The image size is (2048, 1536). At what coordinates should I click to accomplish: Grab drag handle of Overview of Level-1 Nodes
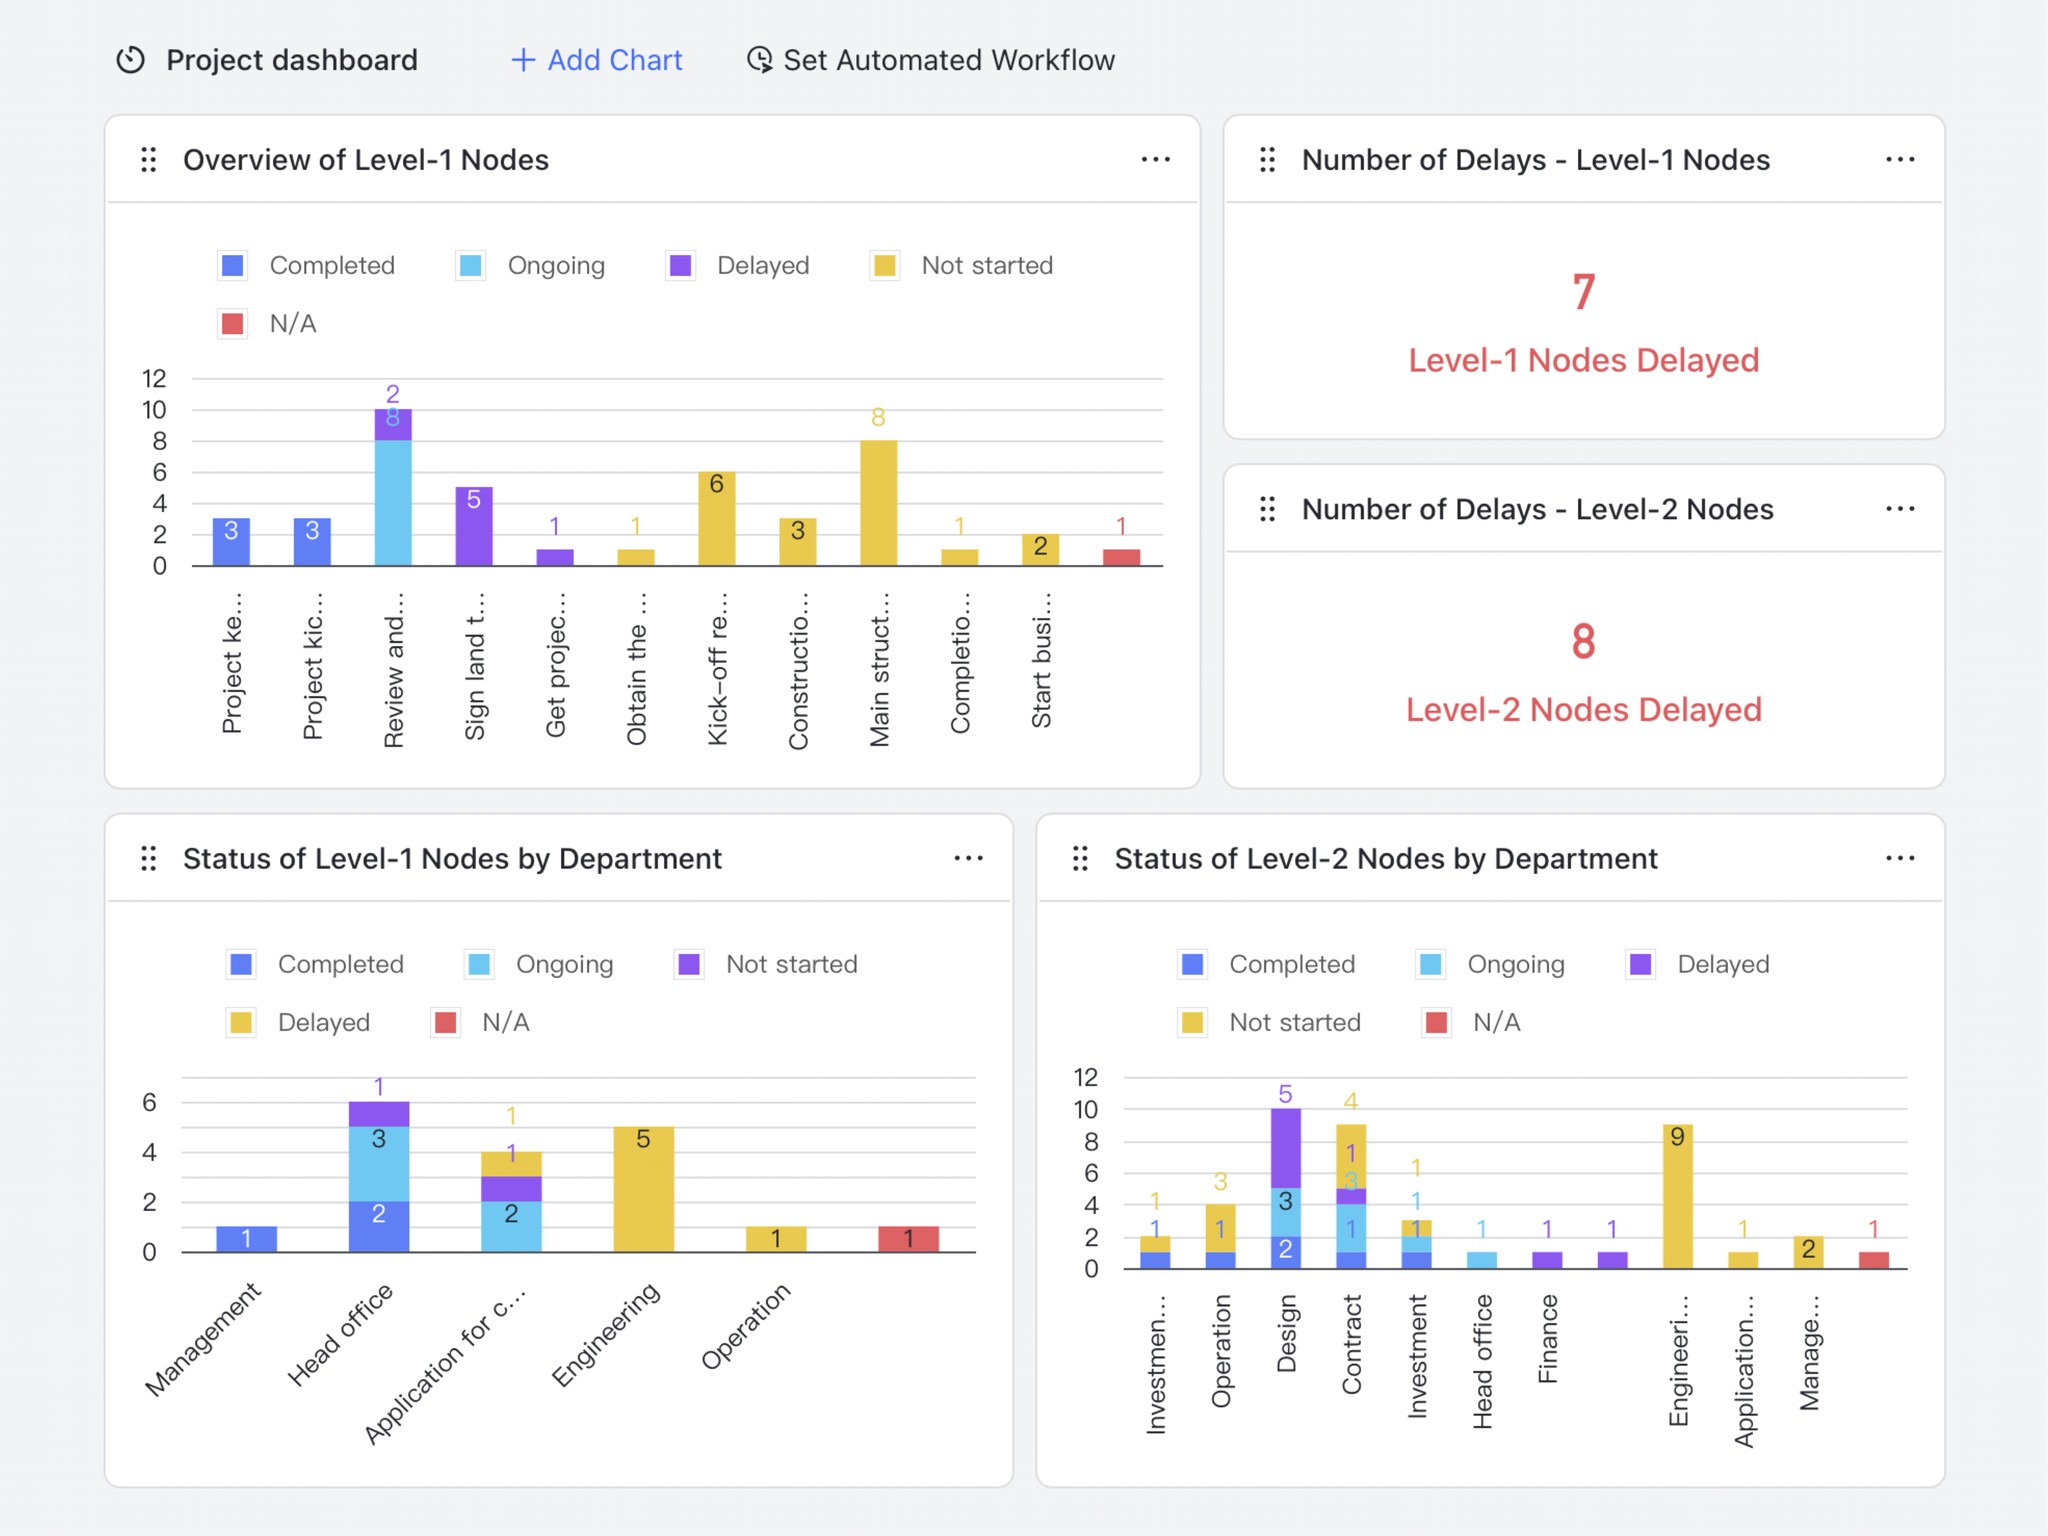pos(149,160)
